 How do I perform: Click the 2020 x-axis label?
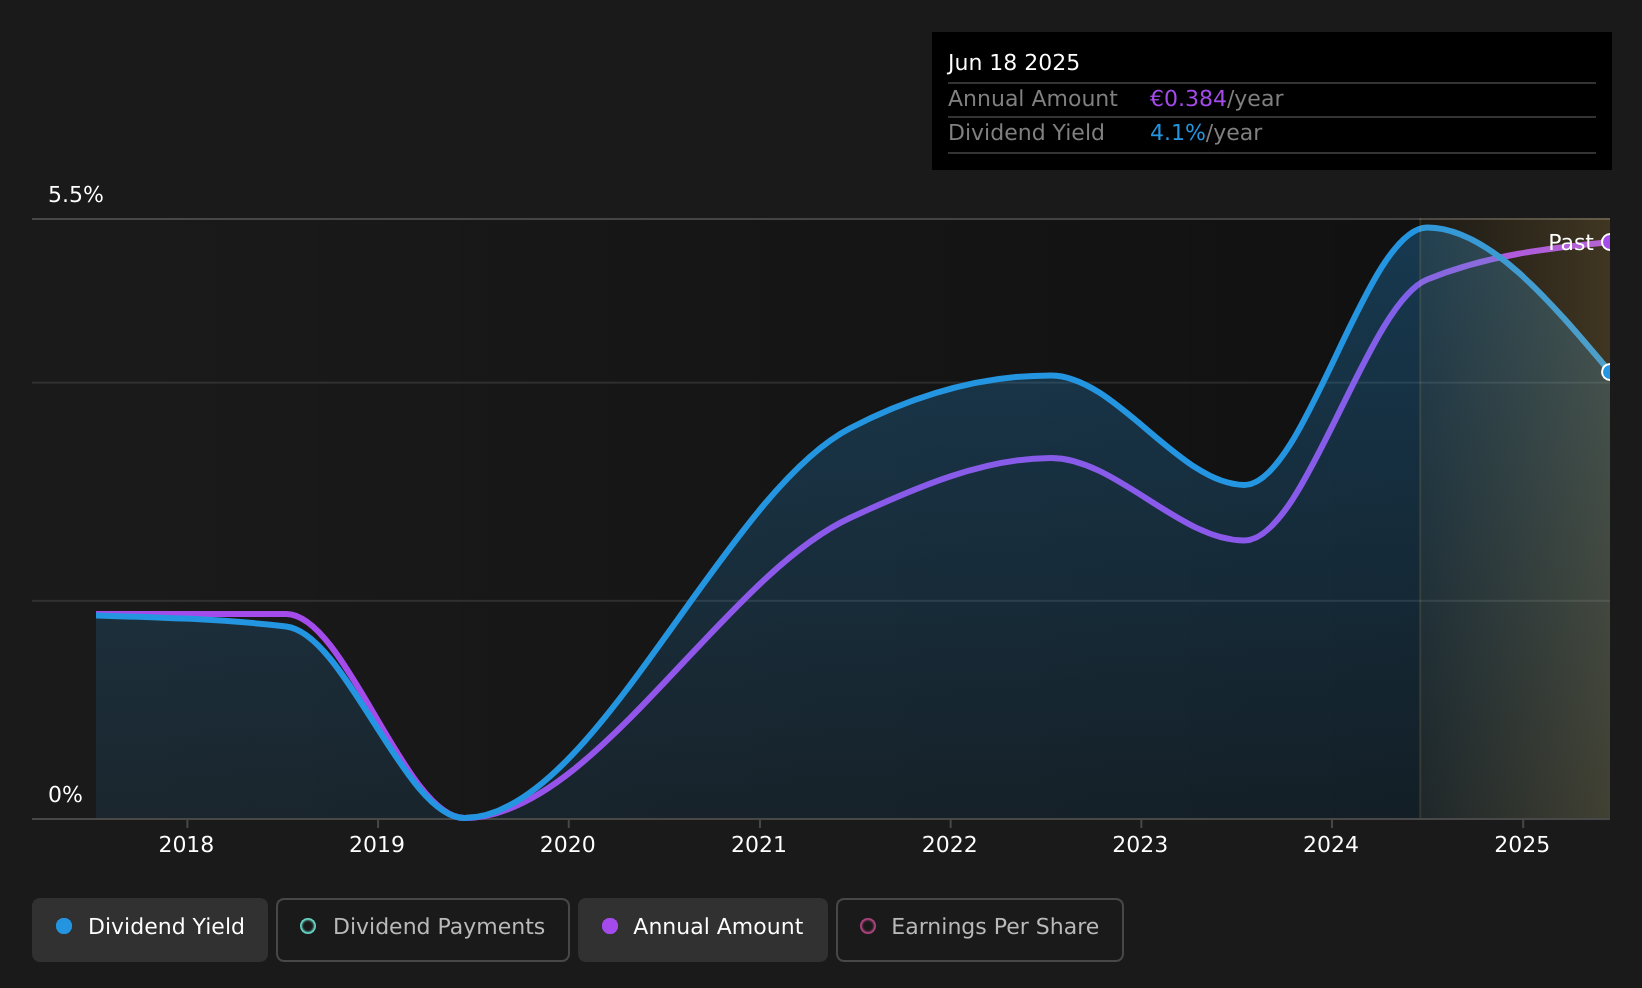point(568,845)
